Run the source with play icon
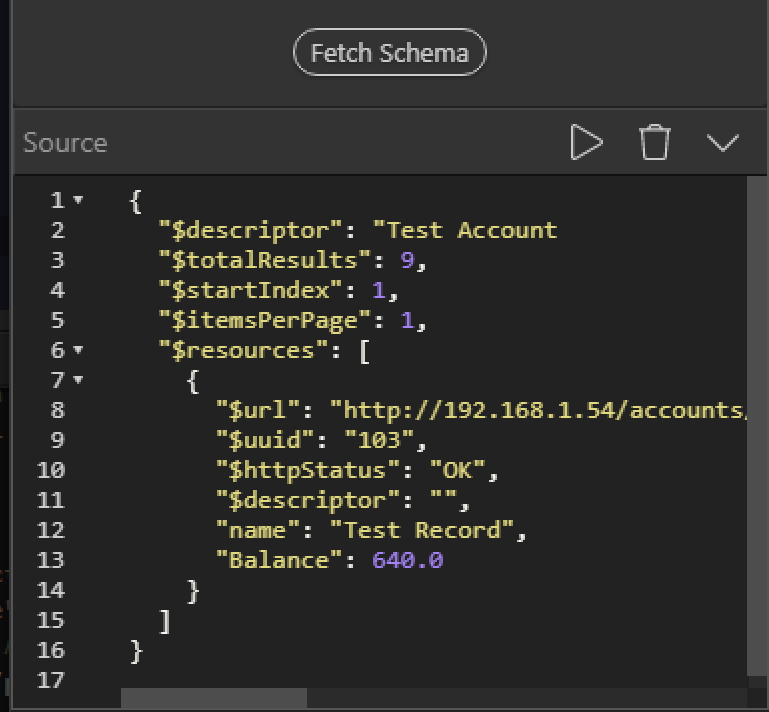The height and width of the screenshot is (712, 769). pyautogui.click(x=587, y=142)
